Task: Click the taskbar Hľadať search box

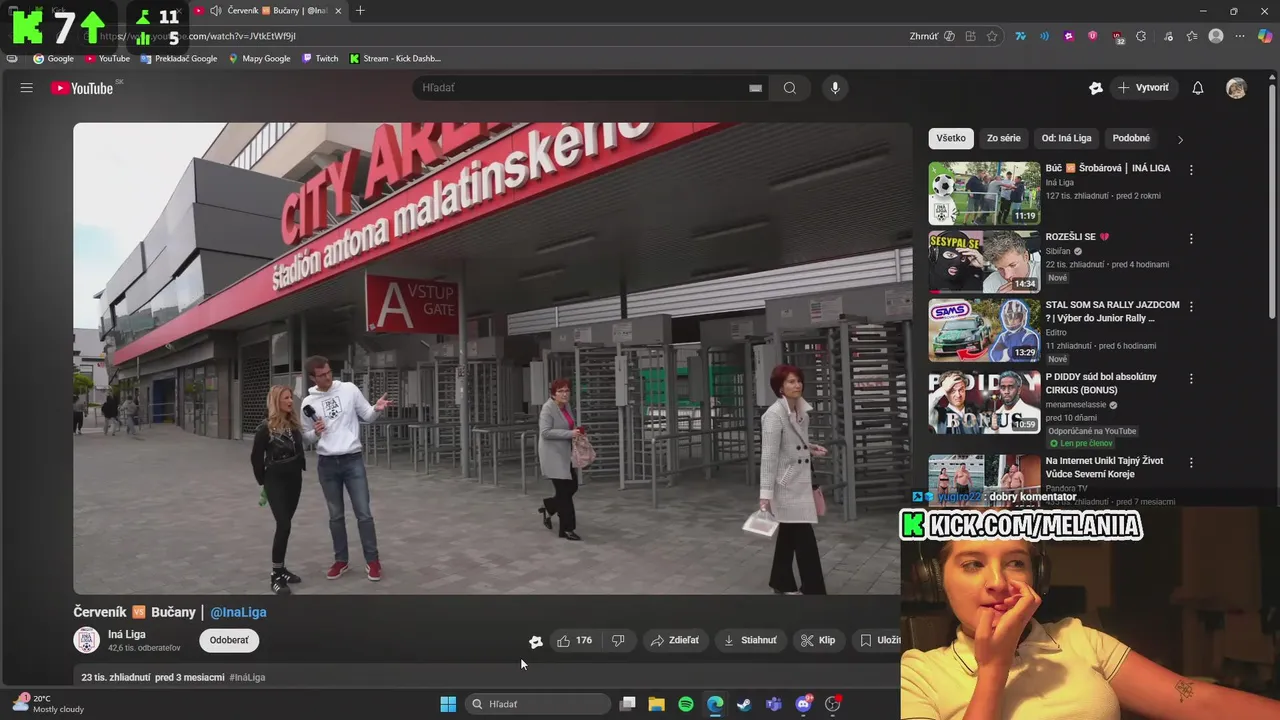Action: (x=537, y=704)
